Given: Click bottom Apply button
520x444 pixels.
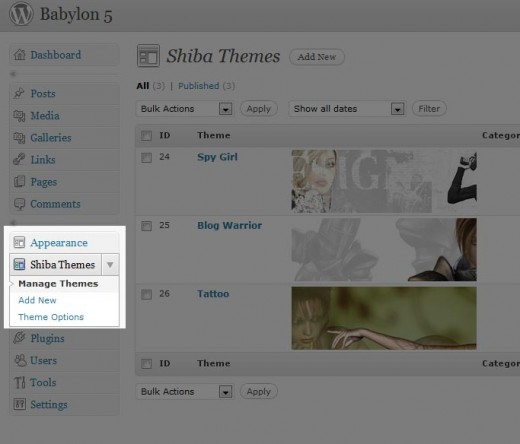Looking at the screenshot, I should pyautogui.click(x=259, y=392).
